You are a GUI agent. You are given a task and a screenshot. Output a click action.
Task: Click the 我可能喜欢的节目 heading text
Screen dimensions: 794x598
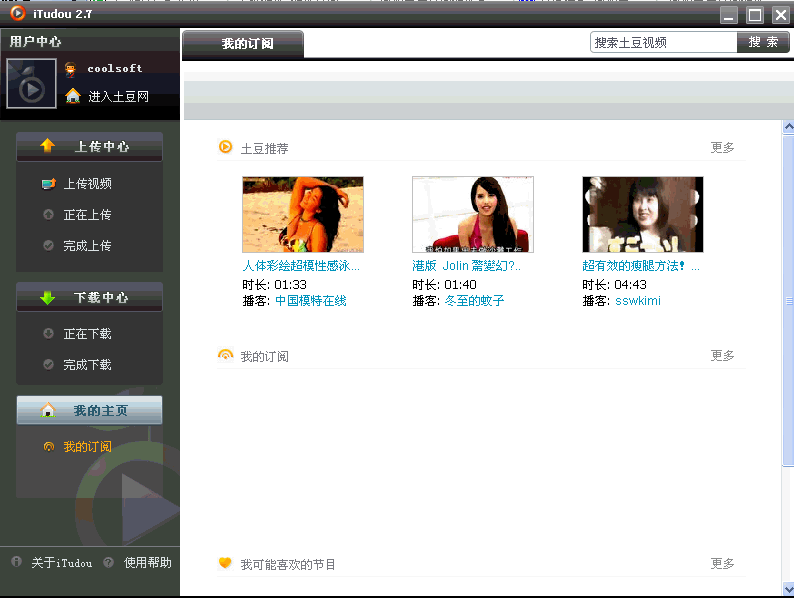point(288,564)
